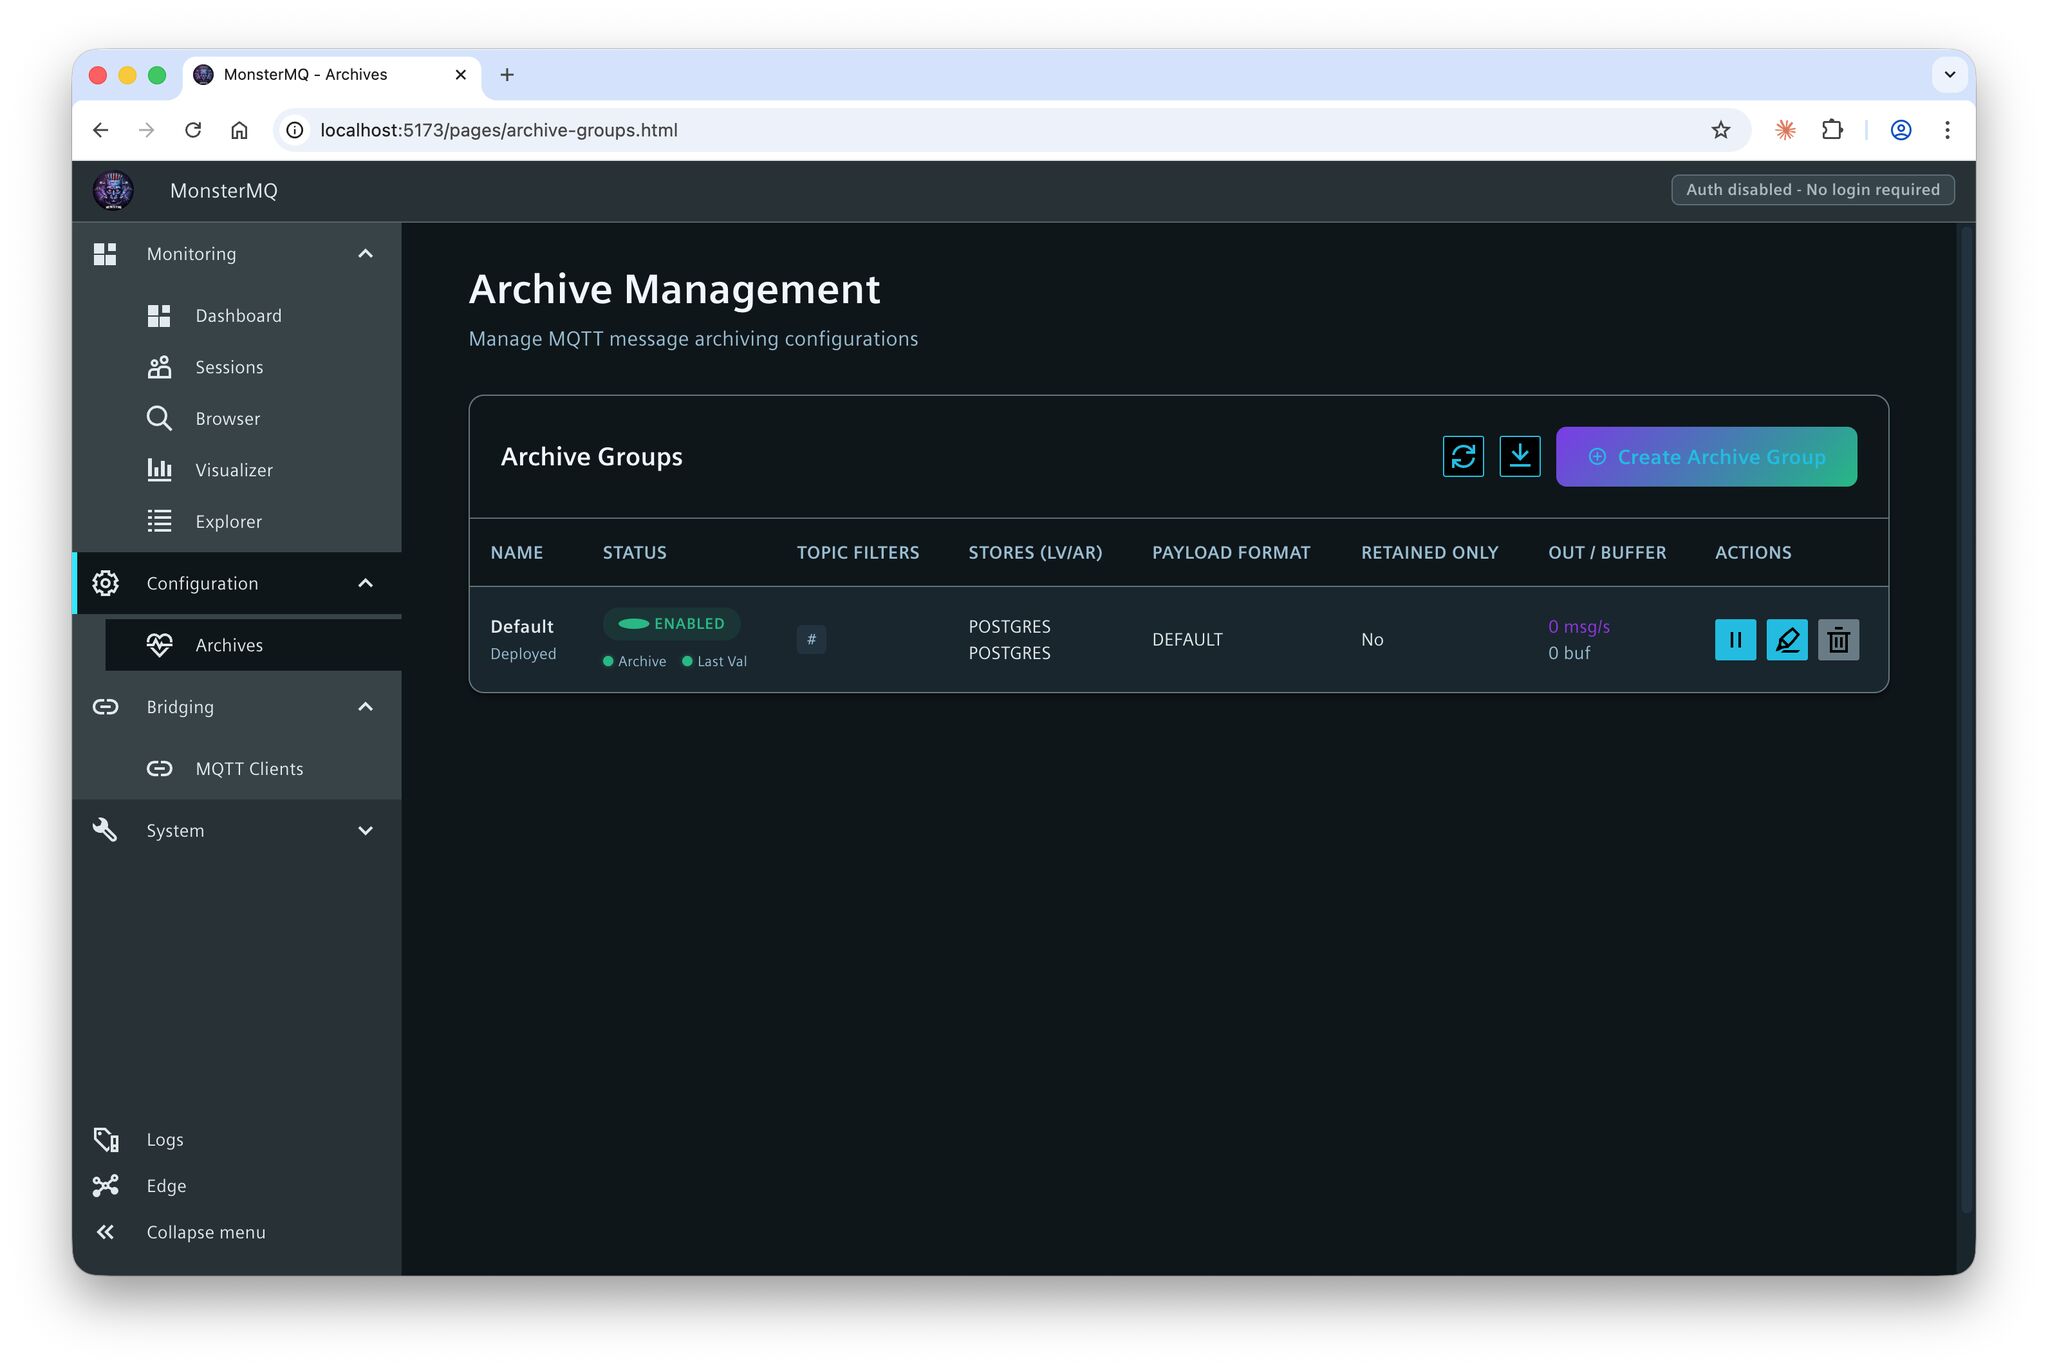
Task: Open a new browser tab
Action: click(x=507, y=75)
